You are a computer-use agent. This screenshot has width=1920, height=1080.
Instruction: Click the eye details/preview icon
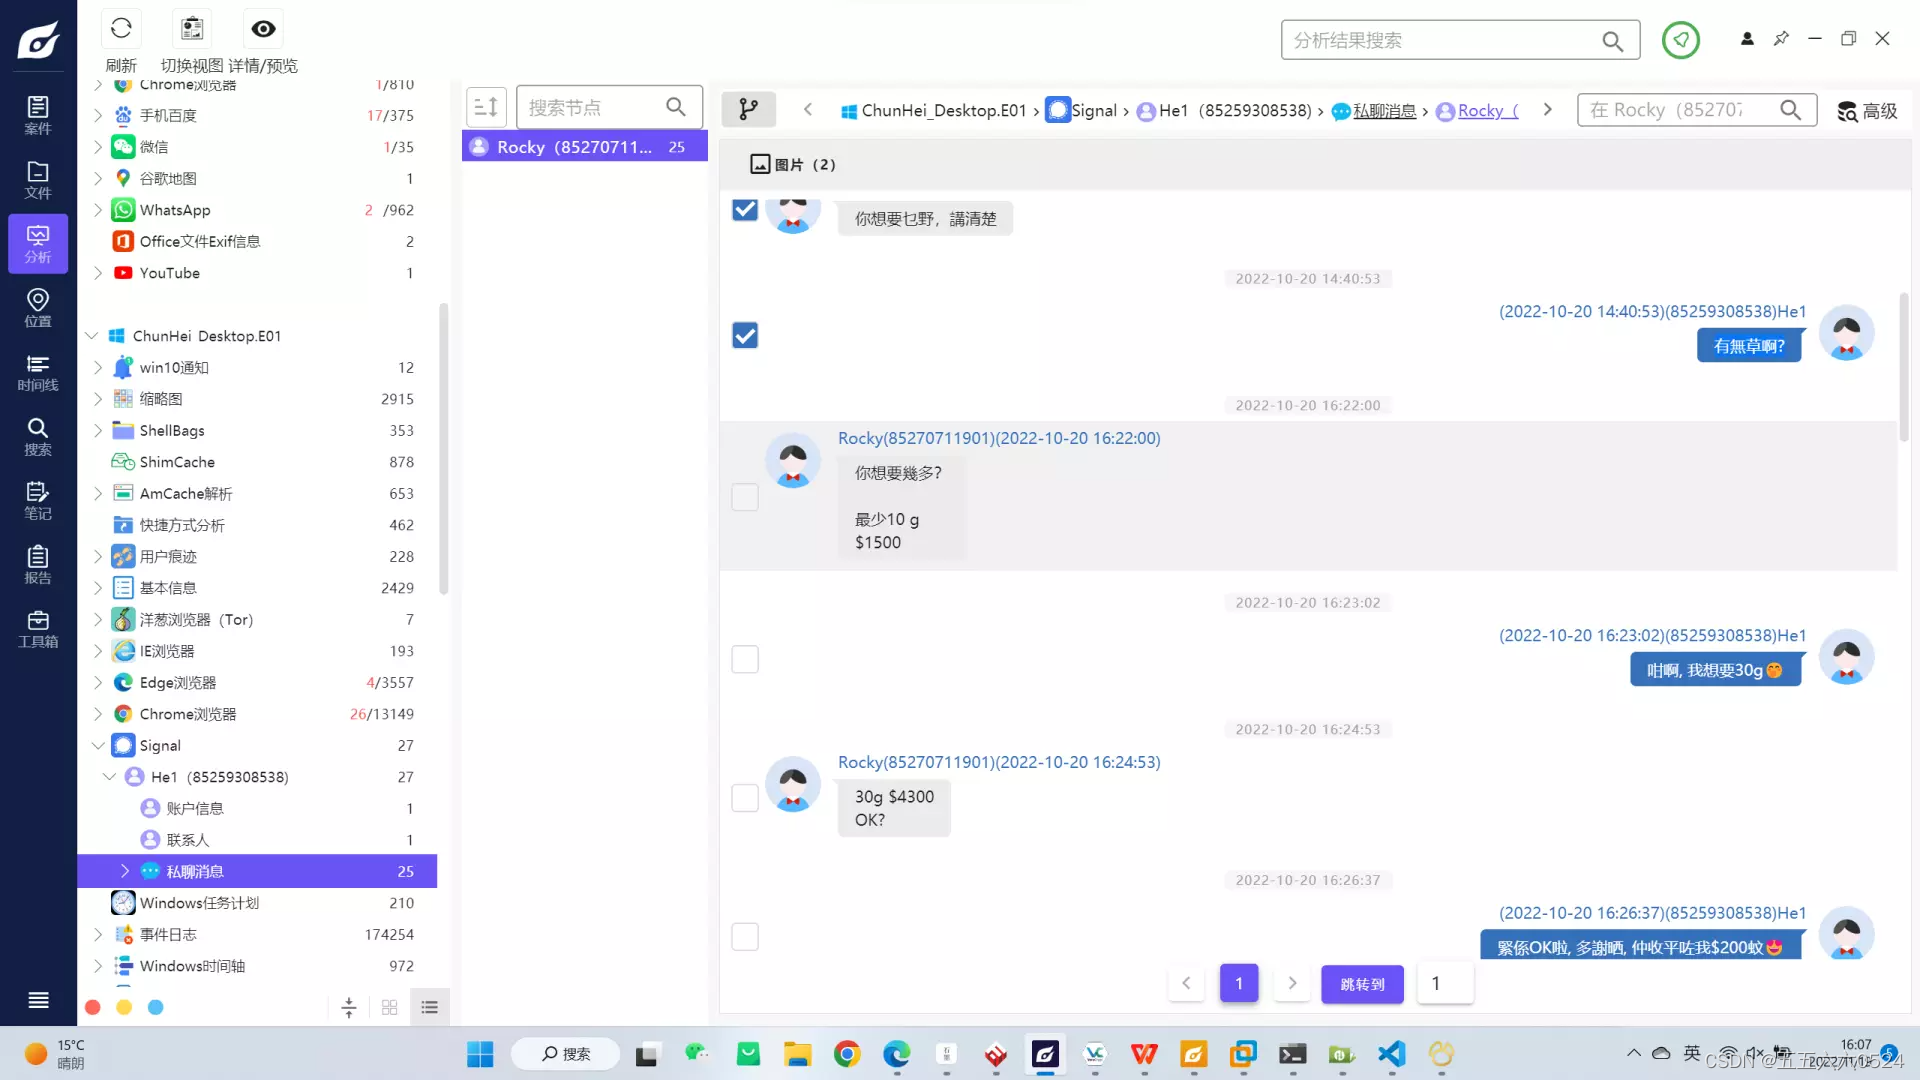pyautogui.click(x=263, y=29)
